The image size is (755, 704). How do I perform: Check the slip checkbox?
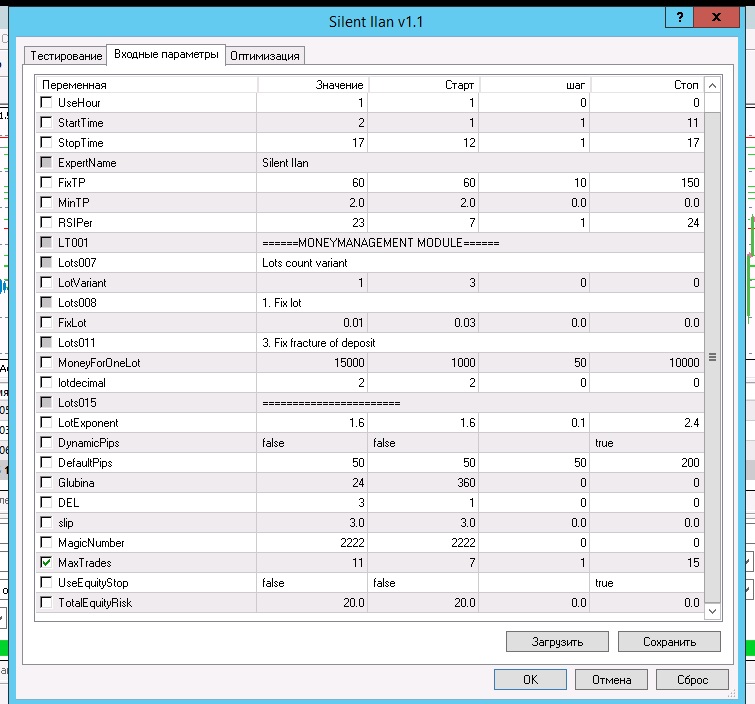coord(46,522)
